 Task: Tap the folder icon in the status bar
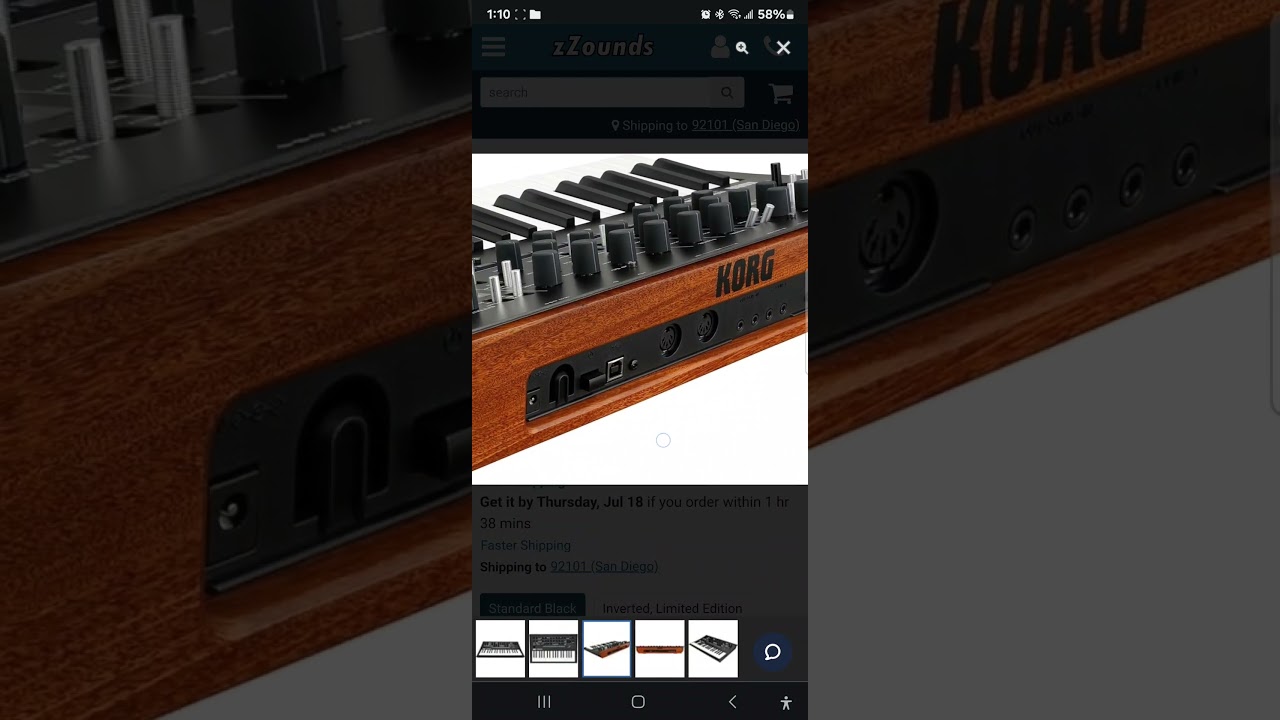tap(535, 14)
